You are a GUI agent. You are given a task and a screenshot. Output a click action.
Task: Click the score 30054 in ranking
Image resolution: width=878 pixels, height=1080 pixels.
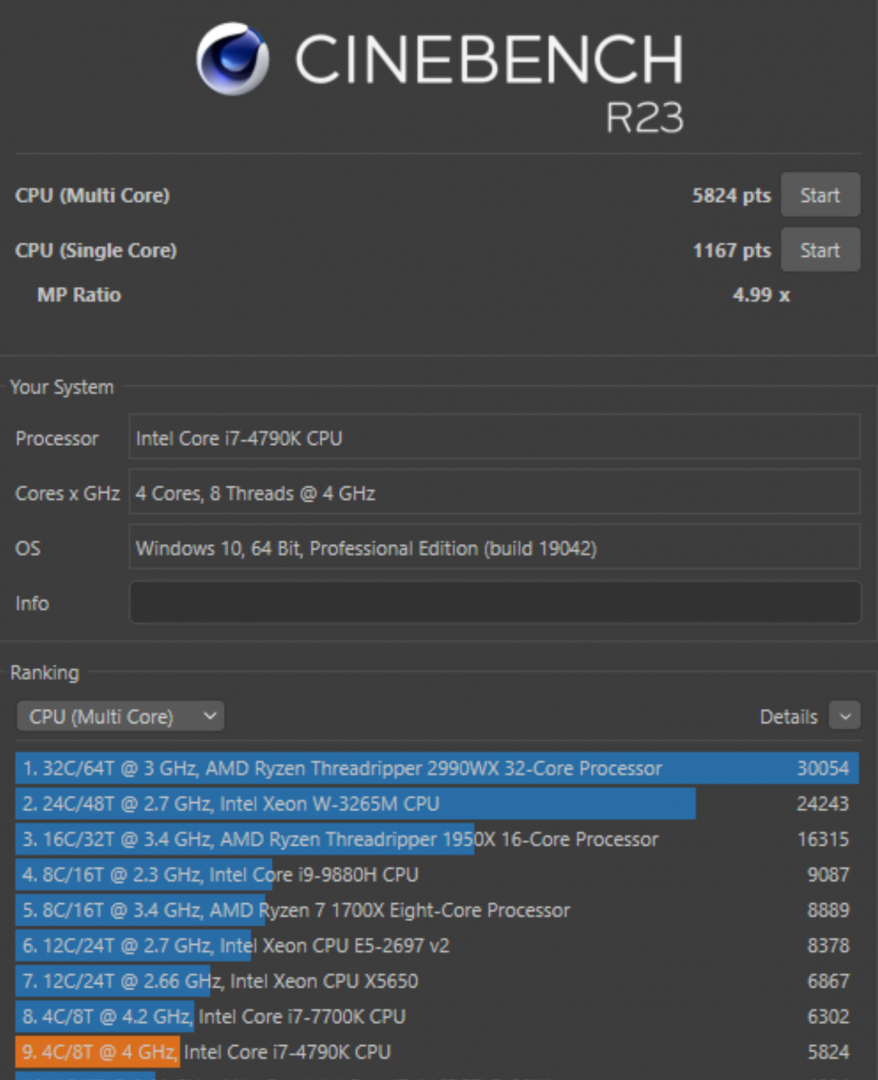[x=823, y=768]
